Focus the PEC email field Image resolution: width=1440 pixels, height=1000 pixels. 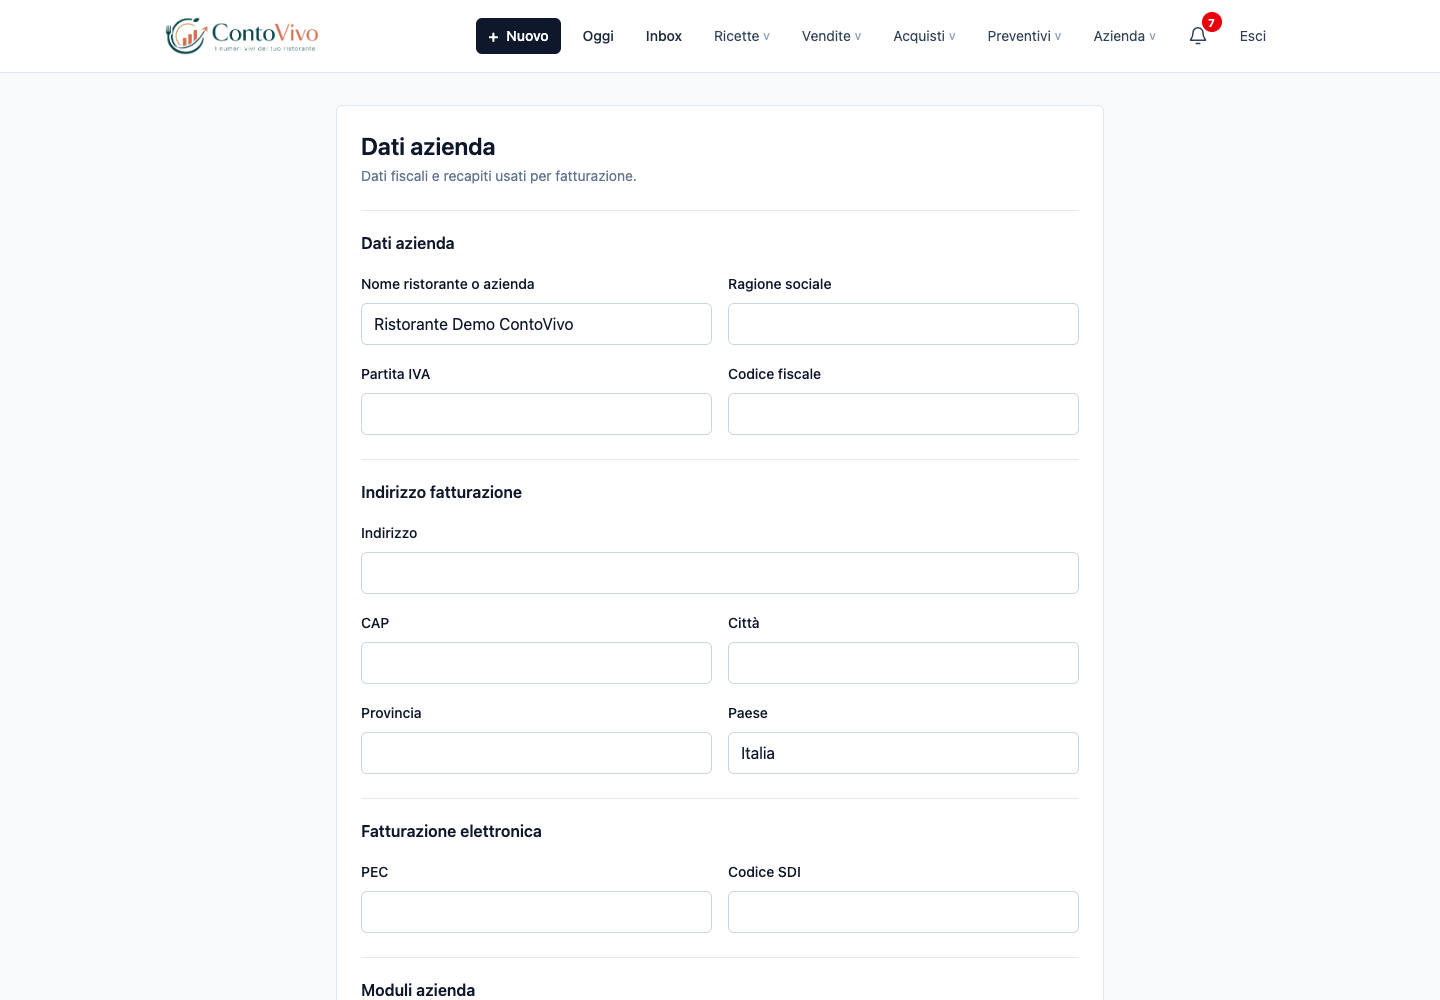point(536,912)
